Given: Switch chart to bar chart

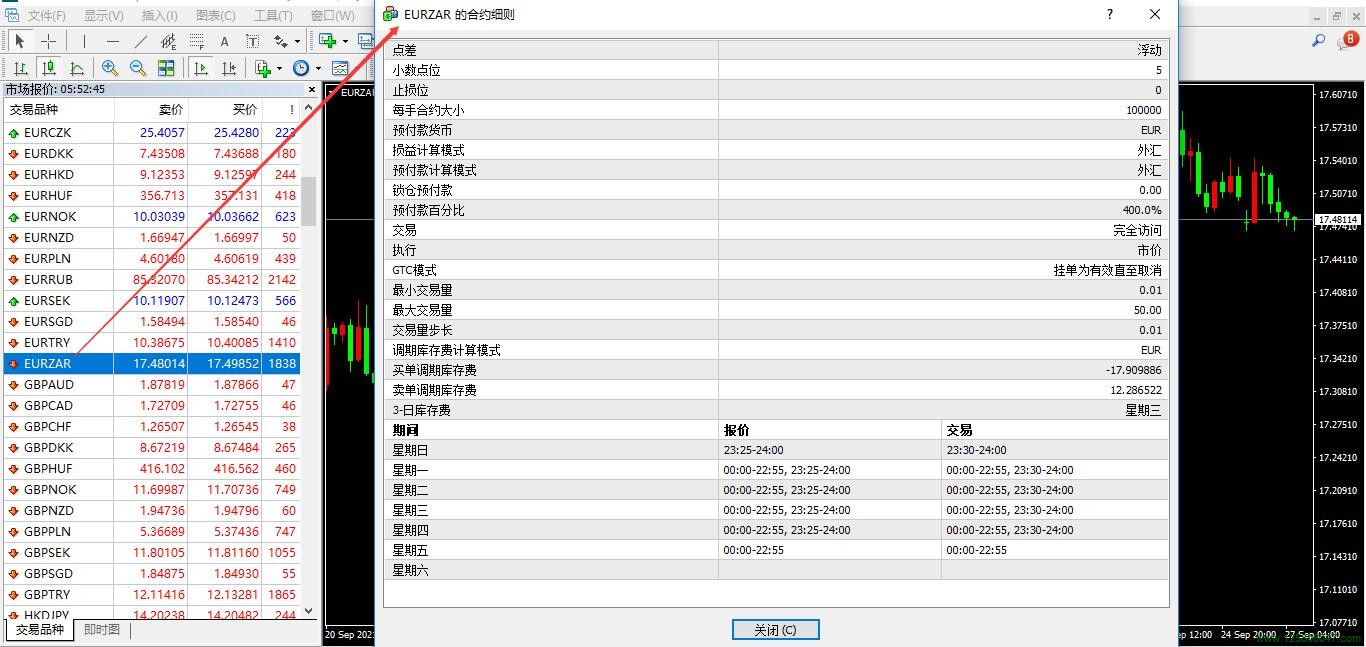Looking at the screenshot, I should (x=20, y=68).
